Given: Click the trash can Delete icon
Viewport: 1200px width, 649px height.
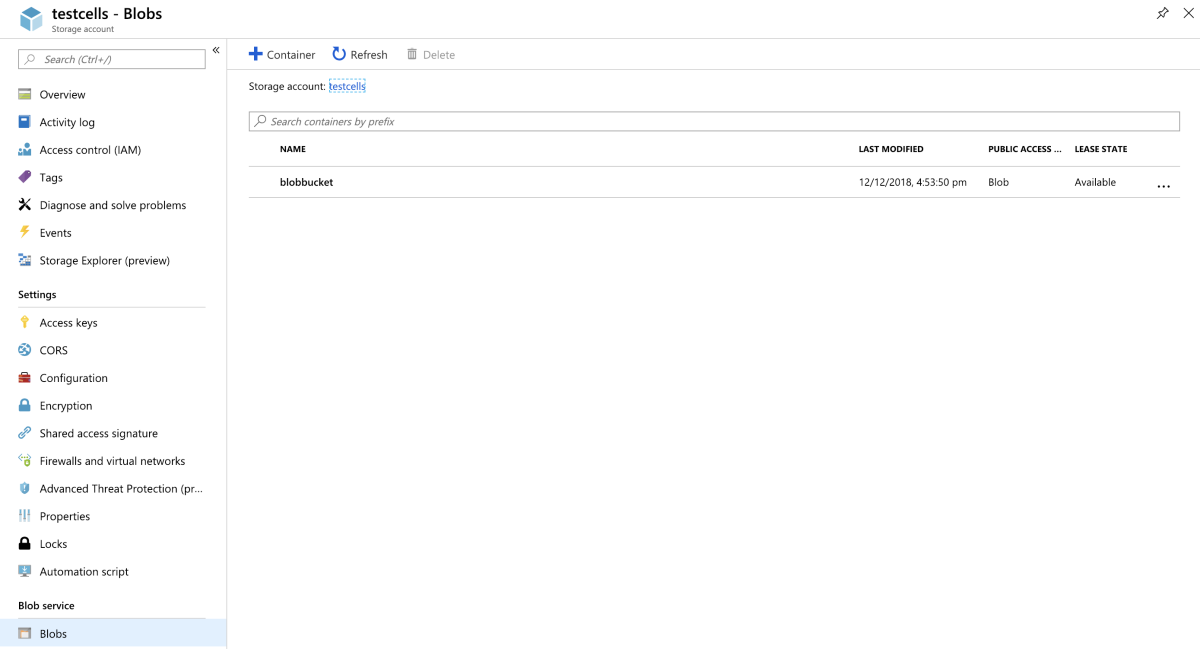Looking at the screenshot, I should point(412,54).
